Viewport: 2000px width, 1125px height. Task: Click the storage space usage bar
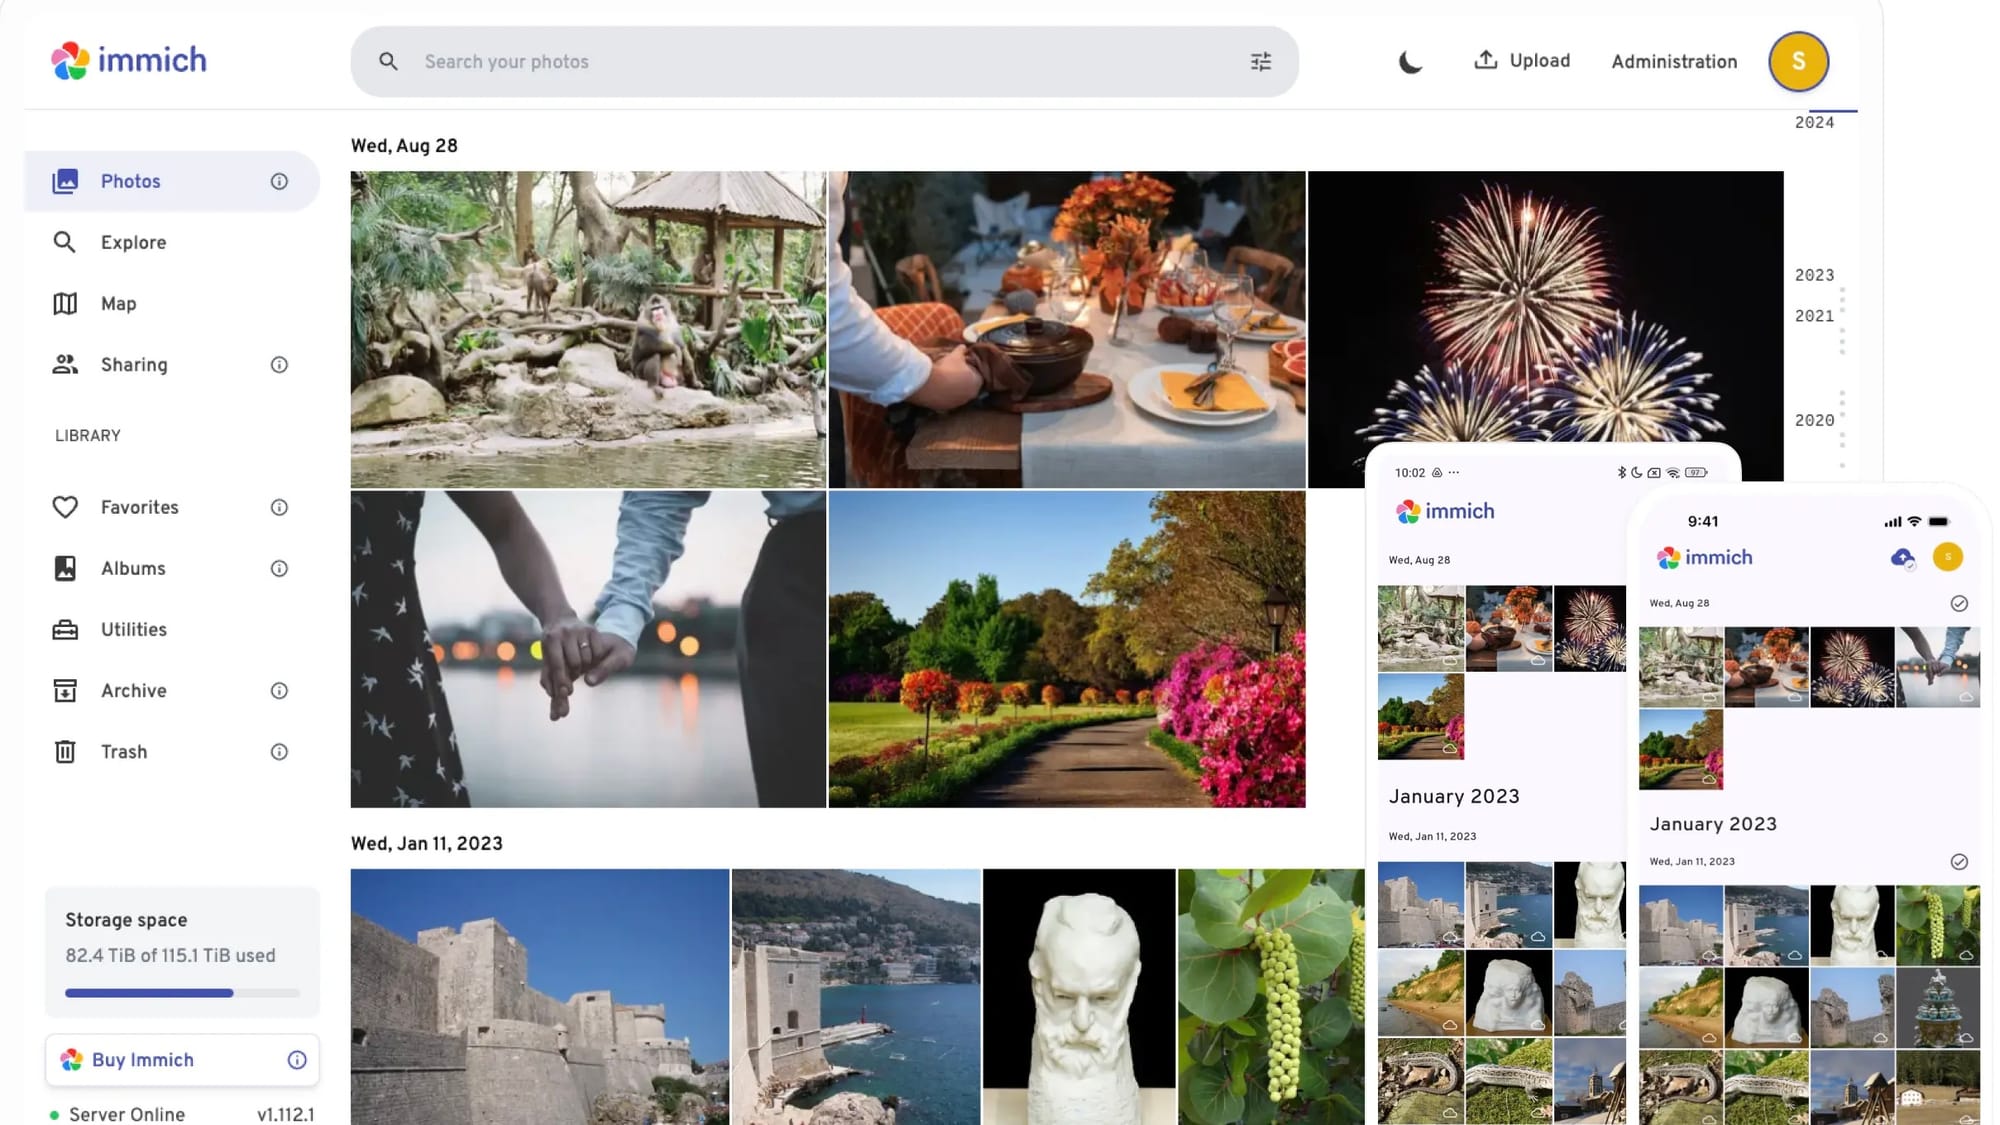(x=182, y=993)
